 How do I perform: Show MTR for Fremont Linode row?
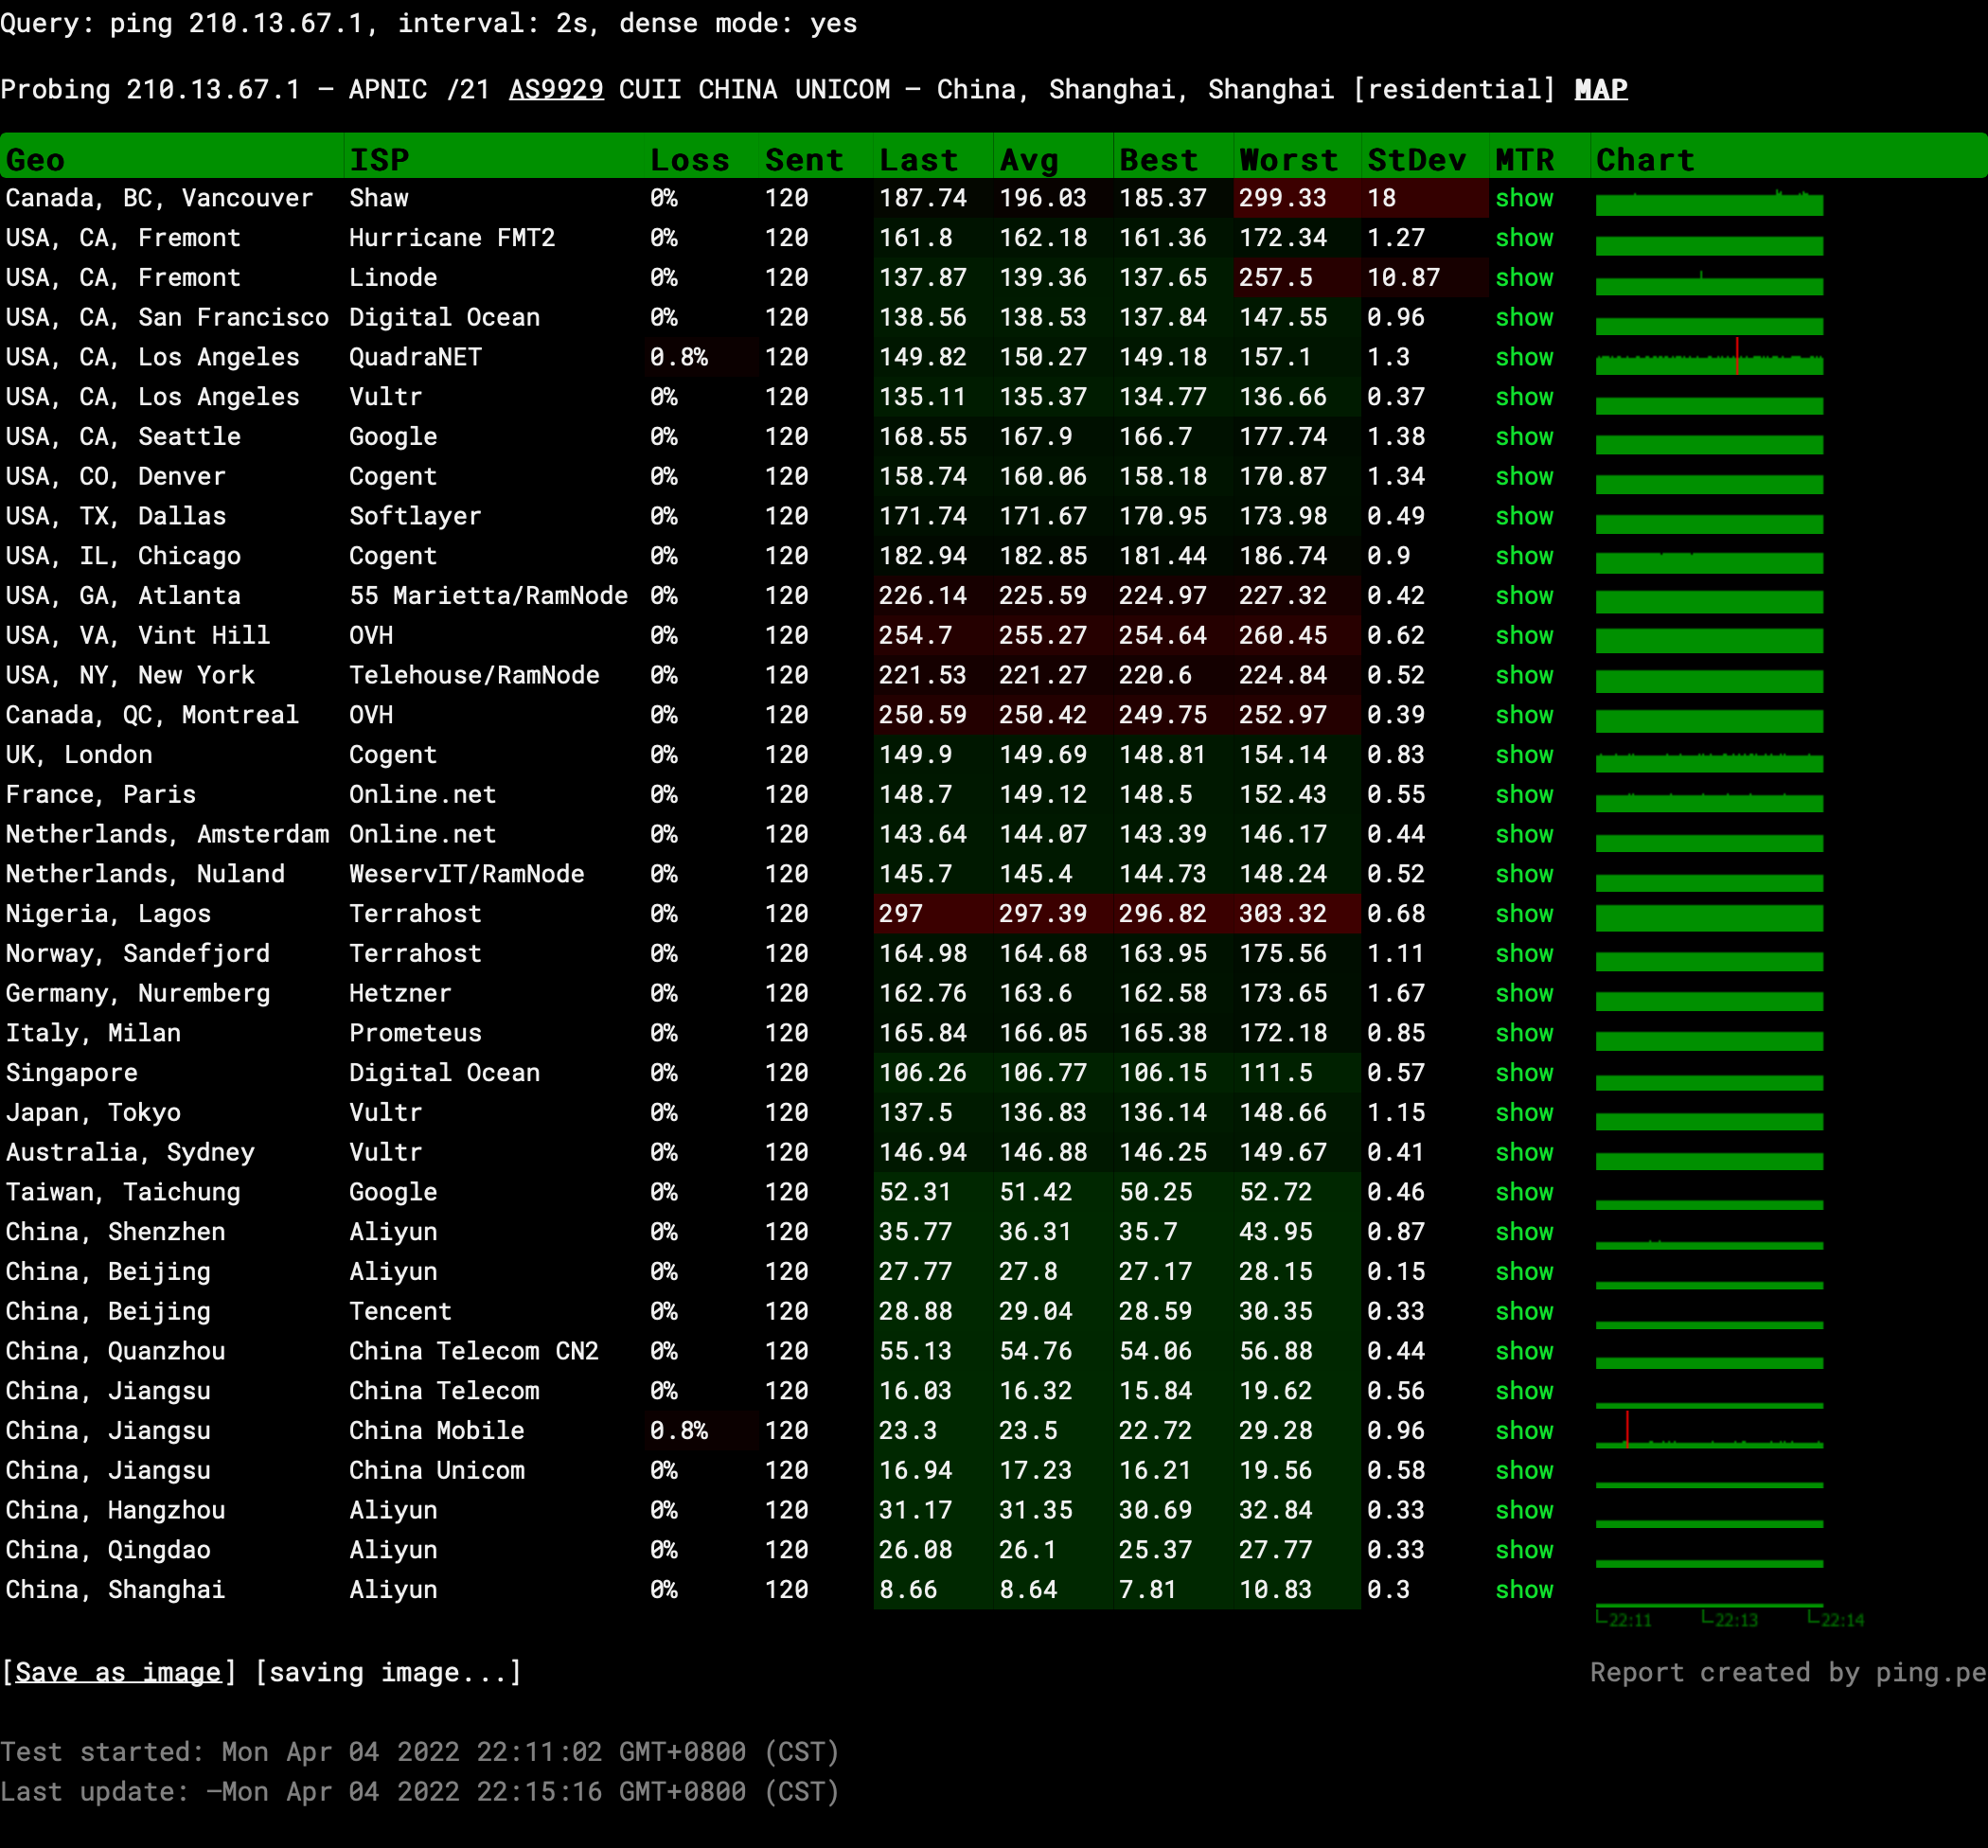pyautogui.click(x=1523, y=277)
